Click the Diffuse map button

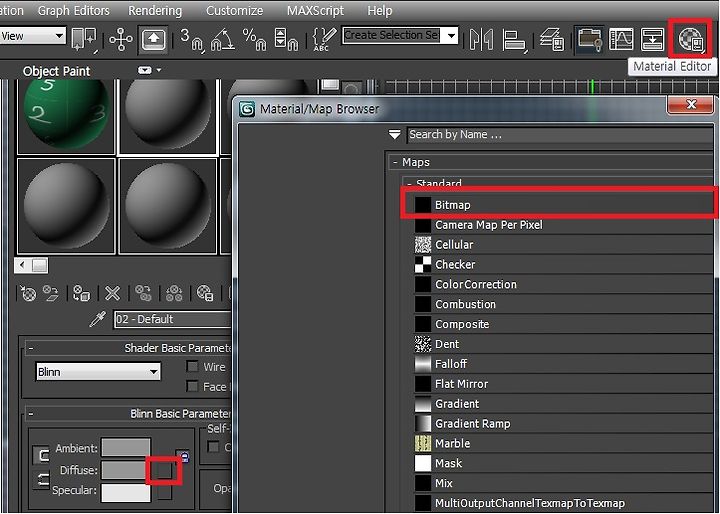point(164,470)
